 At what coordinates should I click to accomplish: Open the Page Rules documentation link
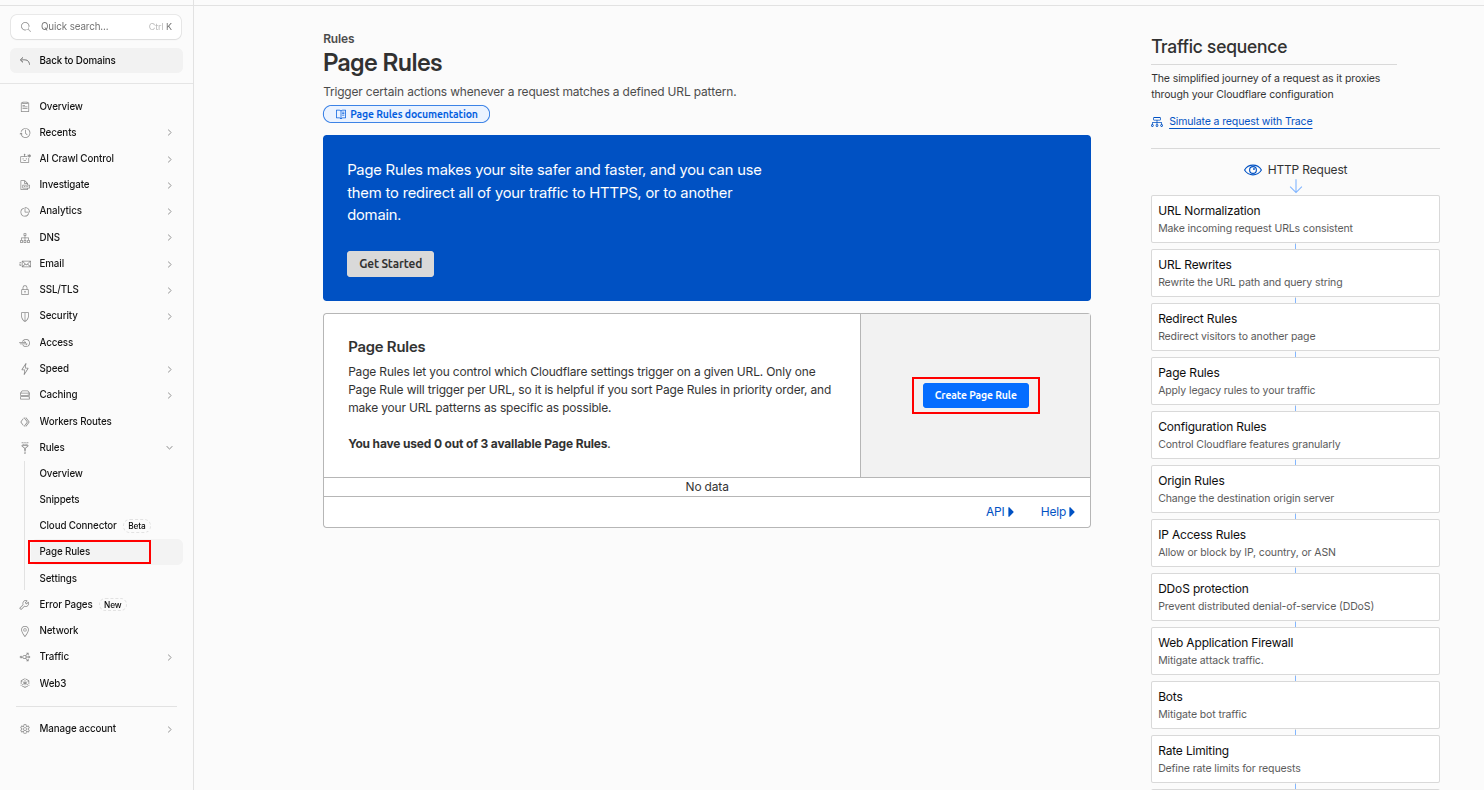tap(406, 114)
